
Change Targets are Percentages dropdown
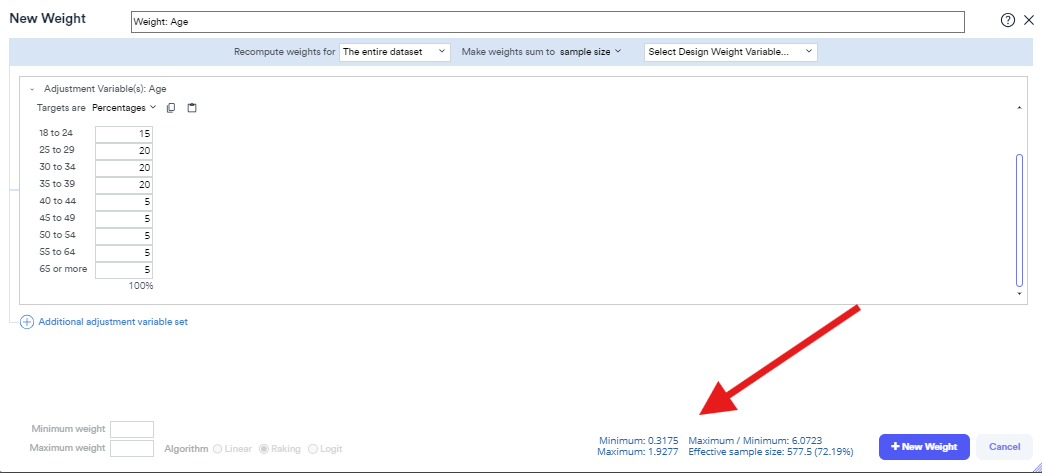[x=124, y=107]
